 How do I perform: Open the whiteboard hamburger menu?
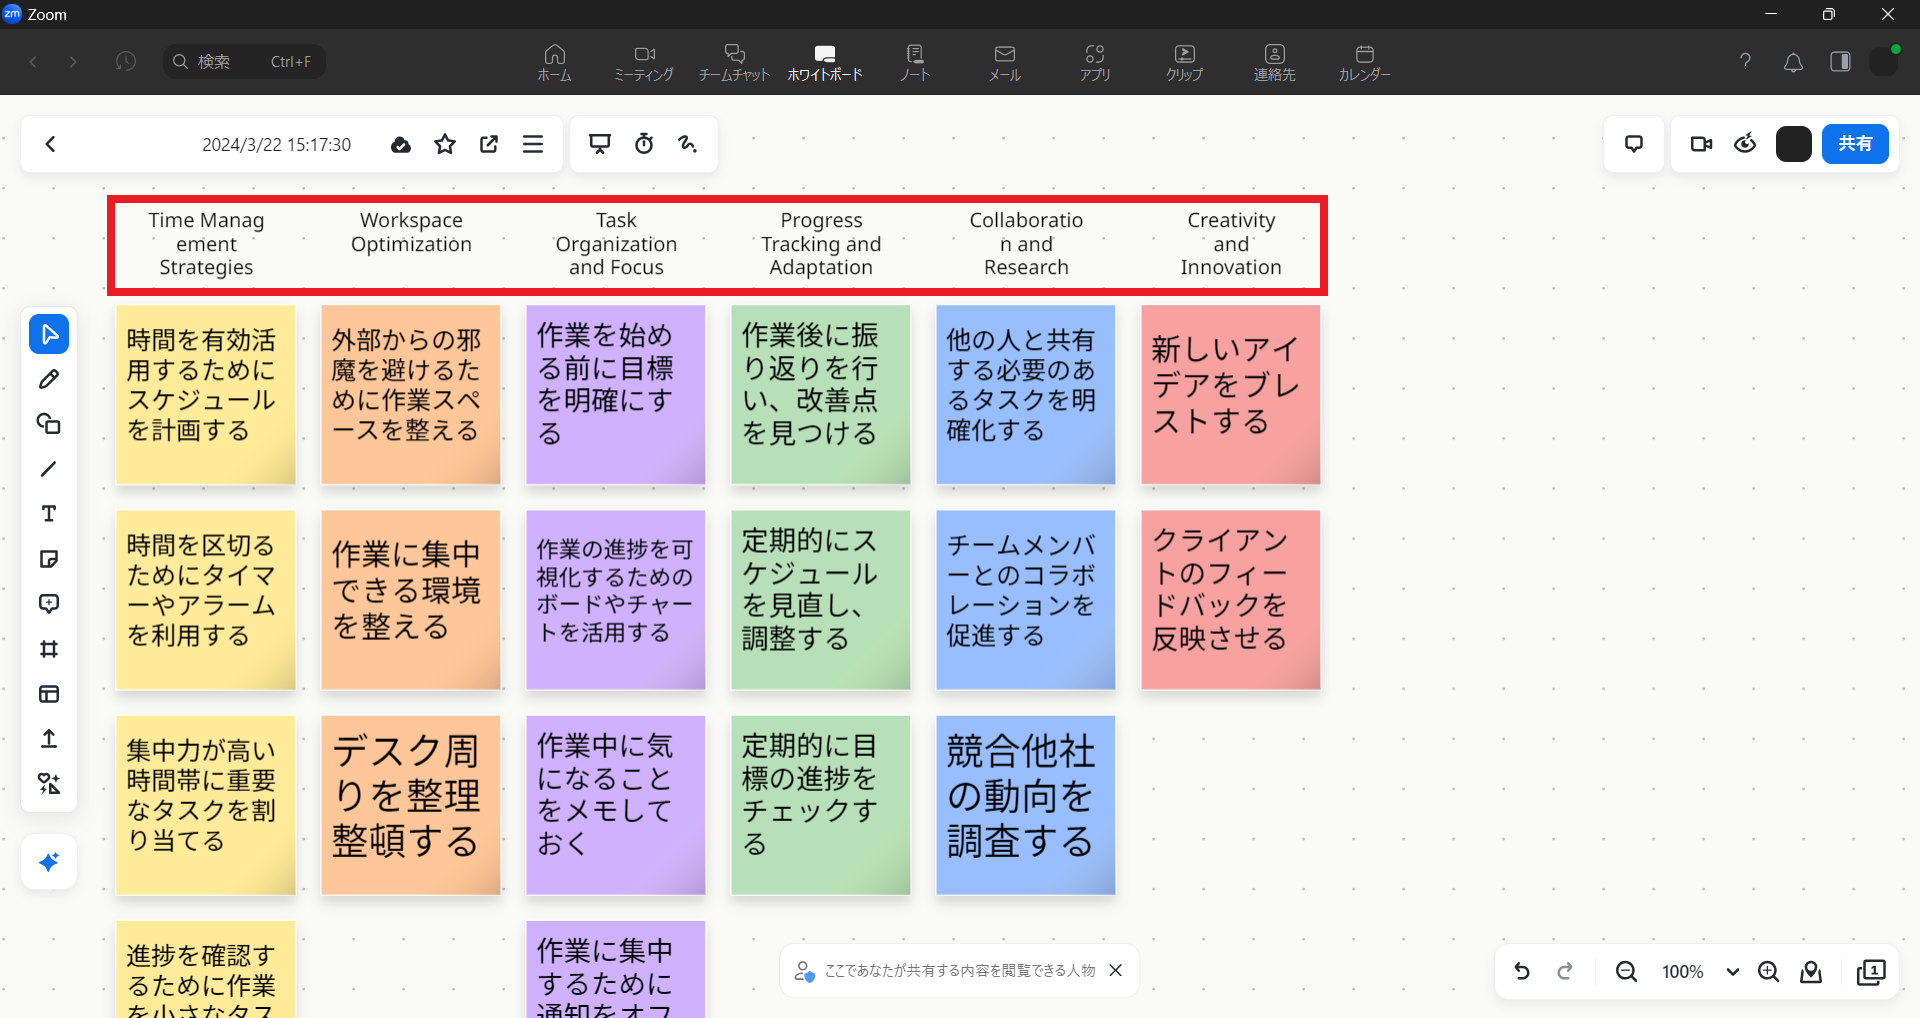click(533, 144)
